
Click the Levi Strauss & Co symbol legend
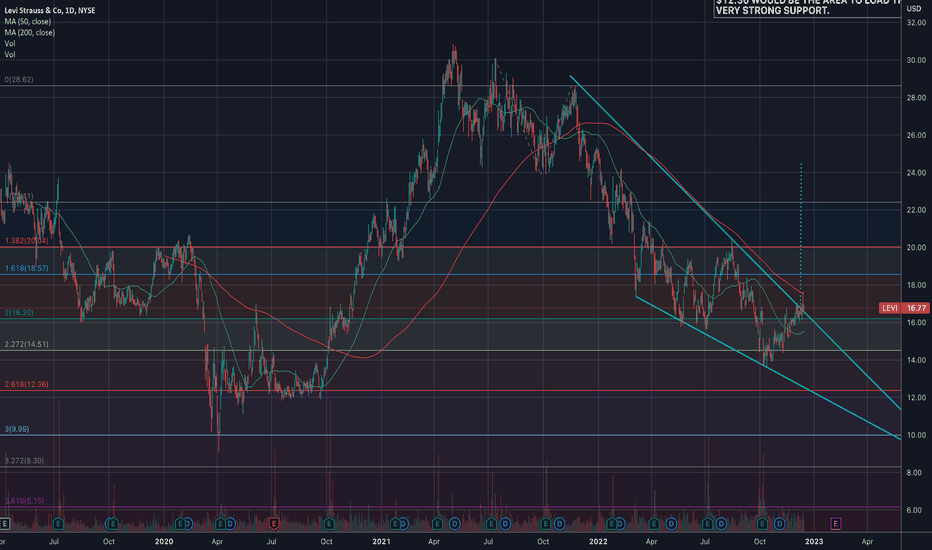click(x=49, y=10)
